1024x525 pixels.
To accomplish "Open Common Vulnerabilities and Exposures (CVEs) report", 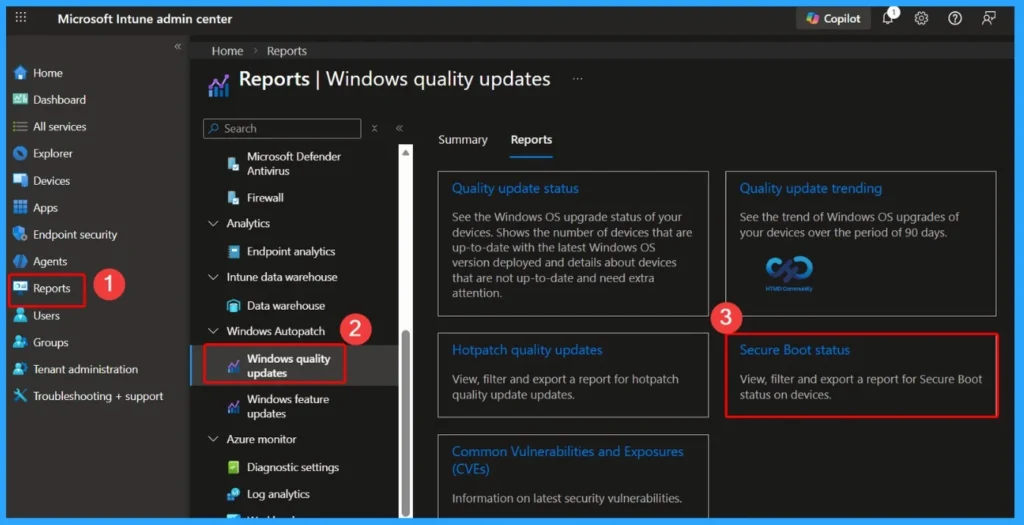I will click(568, 460).
